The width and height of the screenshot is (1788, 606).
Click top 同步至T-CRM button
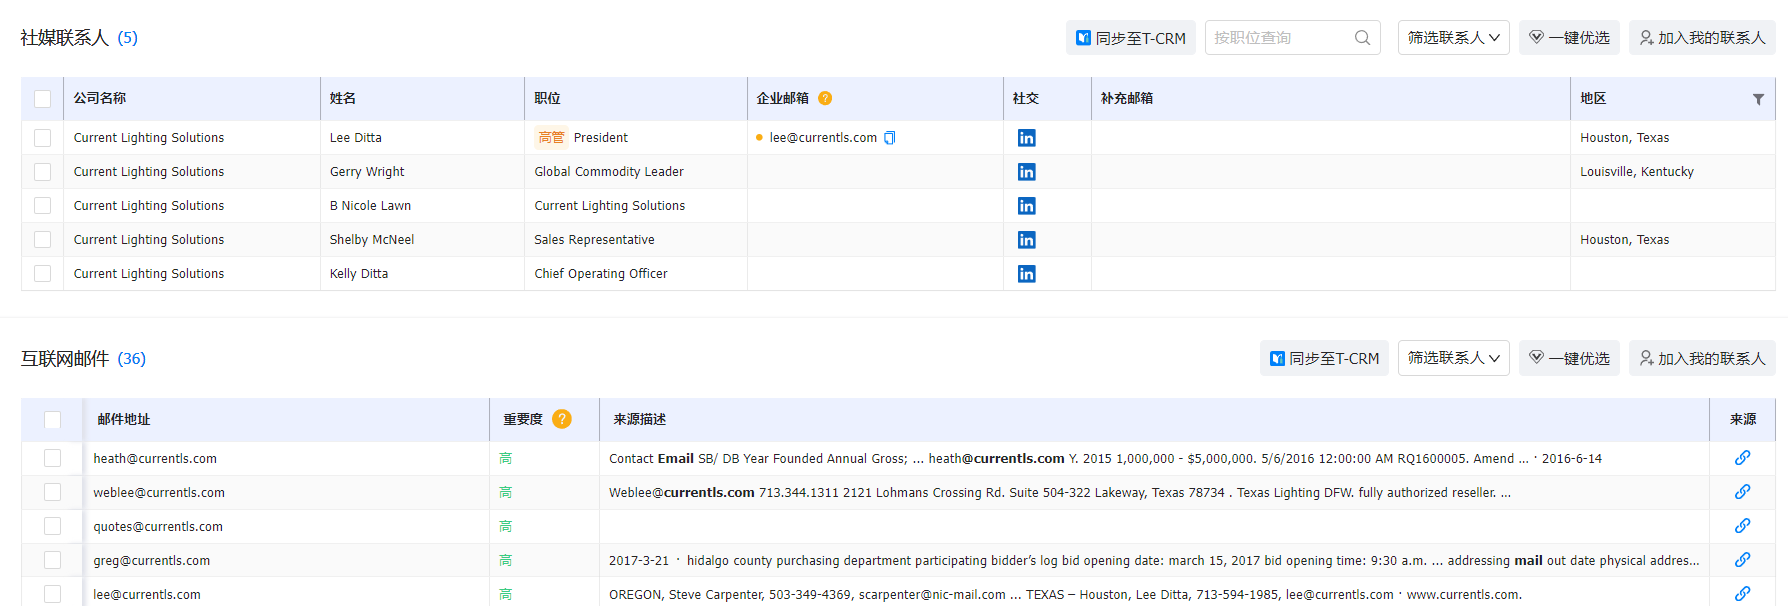(1130, 38)
